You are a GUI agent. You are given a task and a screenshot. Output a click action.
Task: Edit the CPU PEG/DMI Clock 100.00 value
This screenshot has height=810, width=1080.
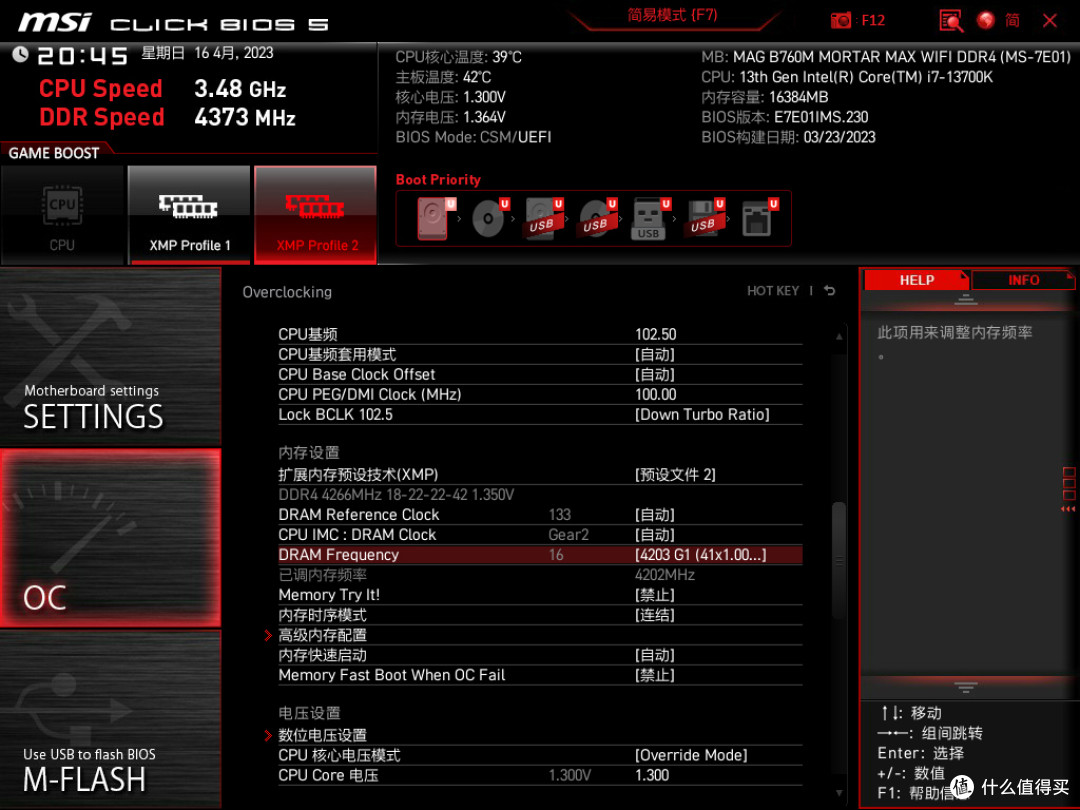click(x=656, y=395)
